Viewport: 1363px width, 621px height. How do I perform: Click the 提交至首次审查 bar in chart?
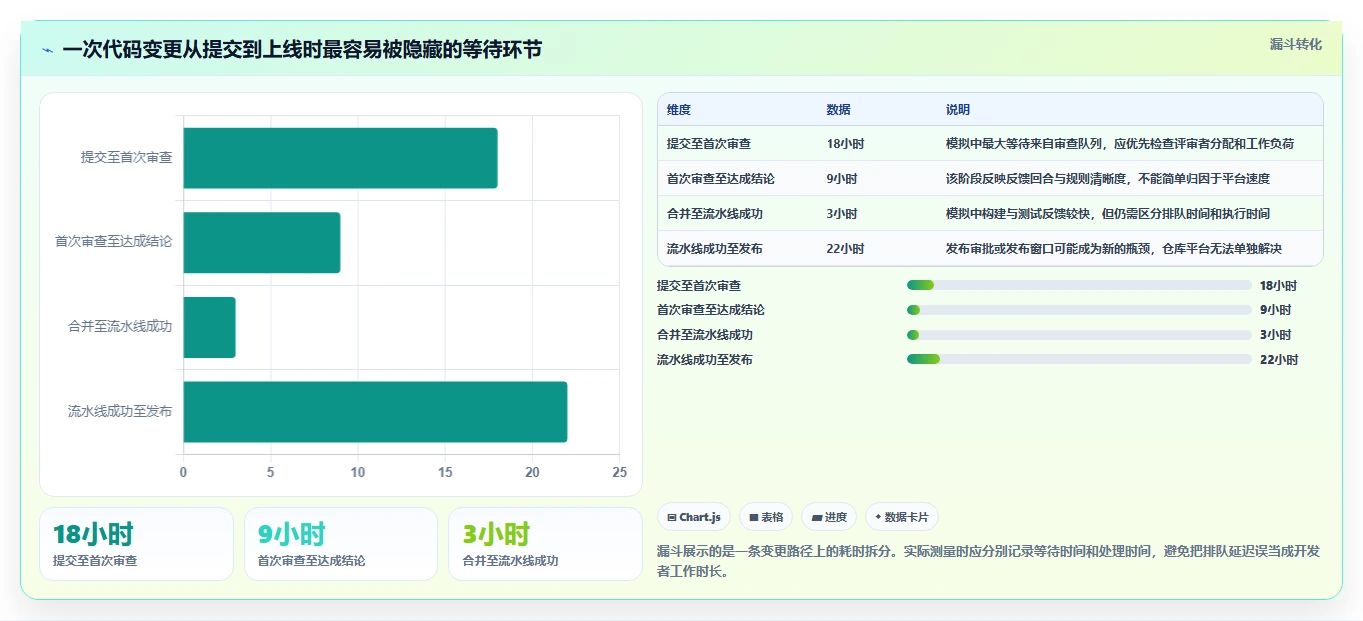point(340,158)
